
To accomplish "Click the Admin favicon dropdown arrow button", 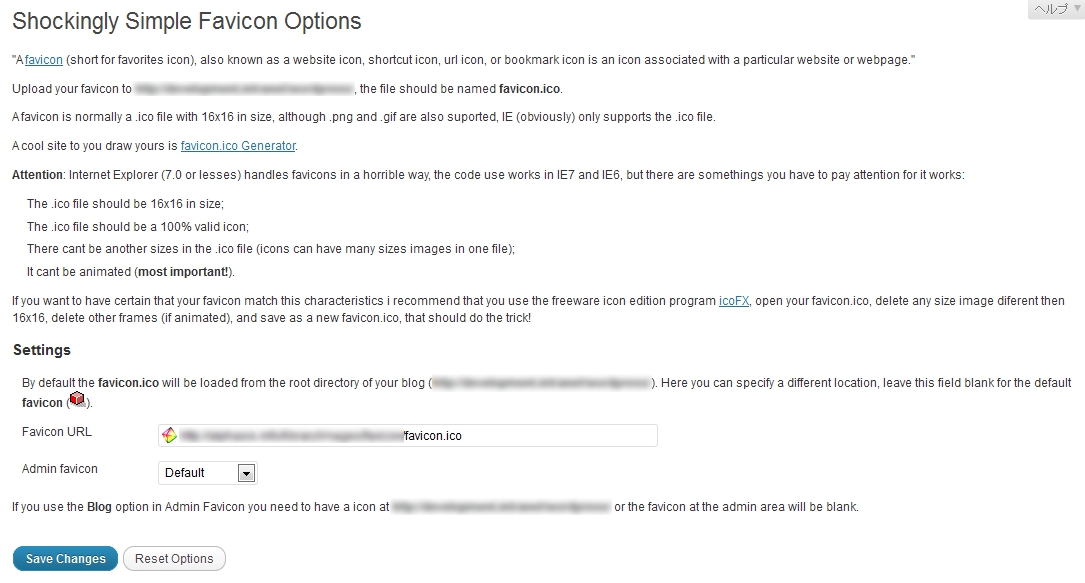I will pos(246,473).
